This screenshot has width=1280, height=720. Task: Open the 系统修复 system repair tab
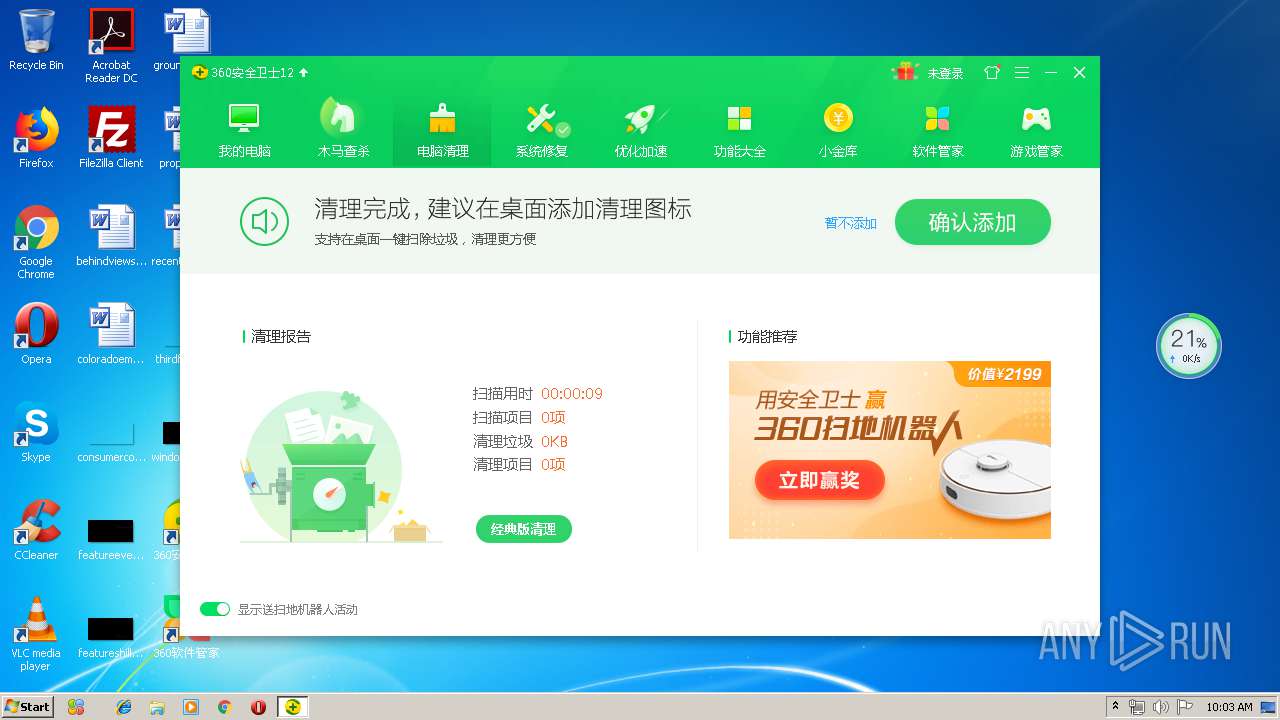click(541, 129)
